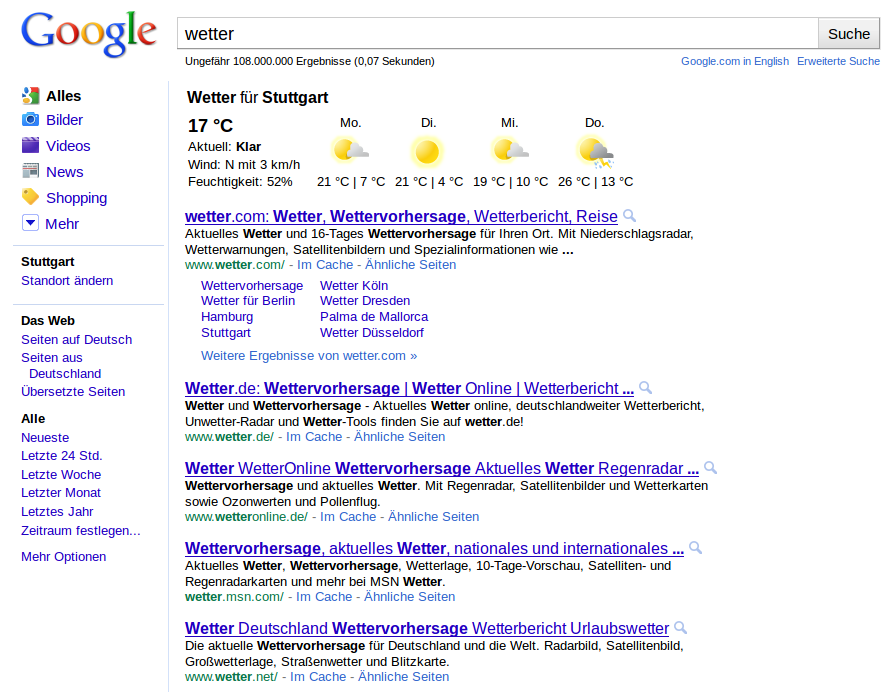The image size is (888, 692).
Task: Open the Wetter Deutschland wetter.net result title
Action: (x=427, y=628)
